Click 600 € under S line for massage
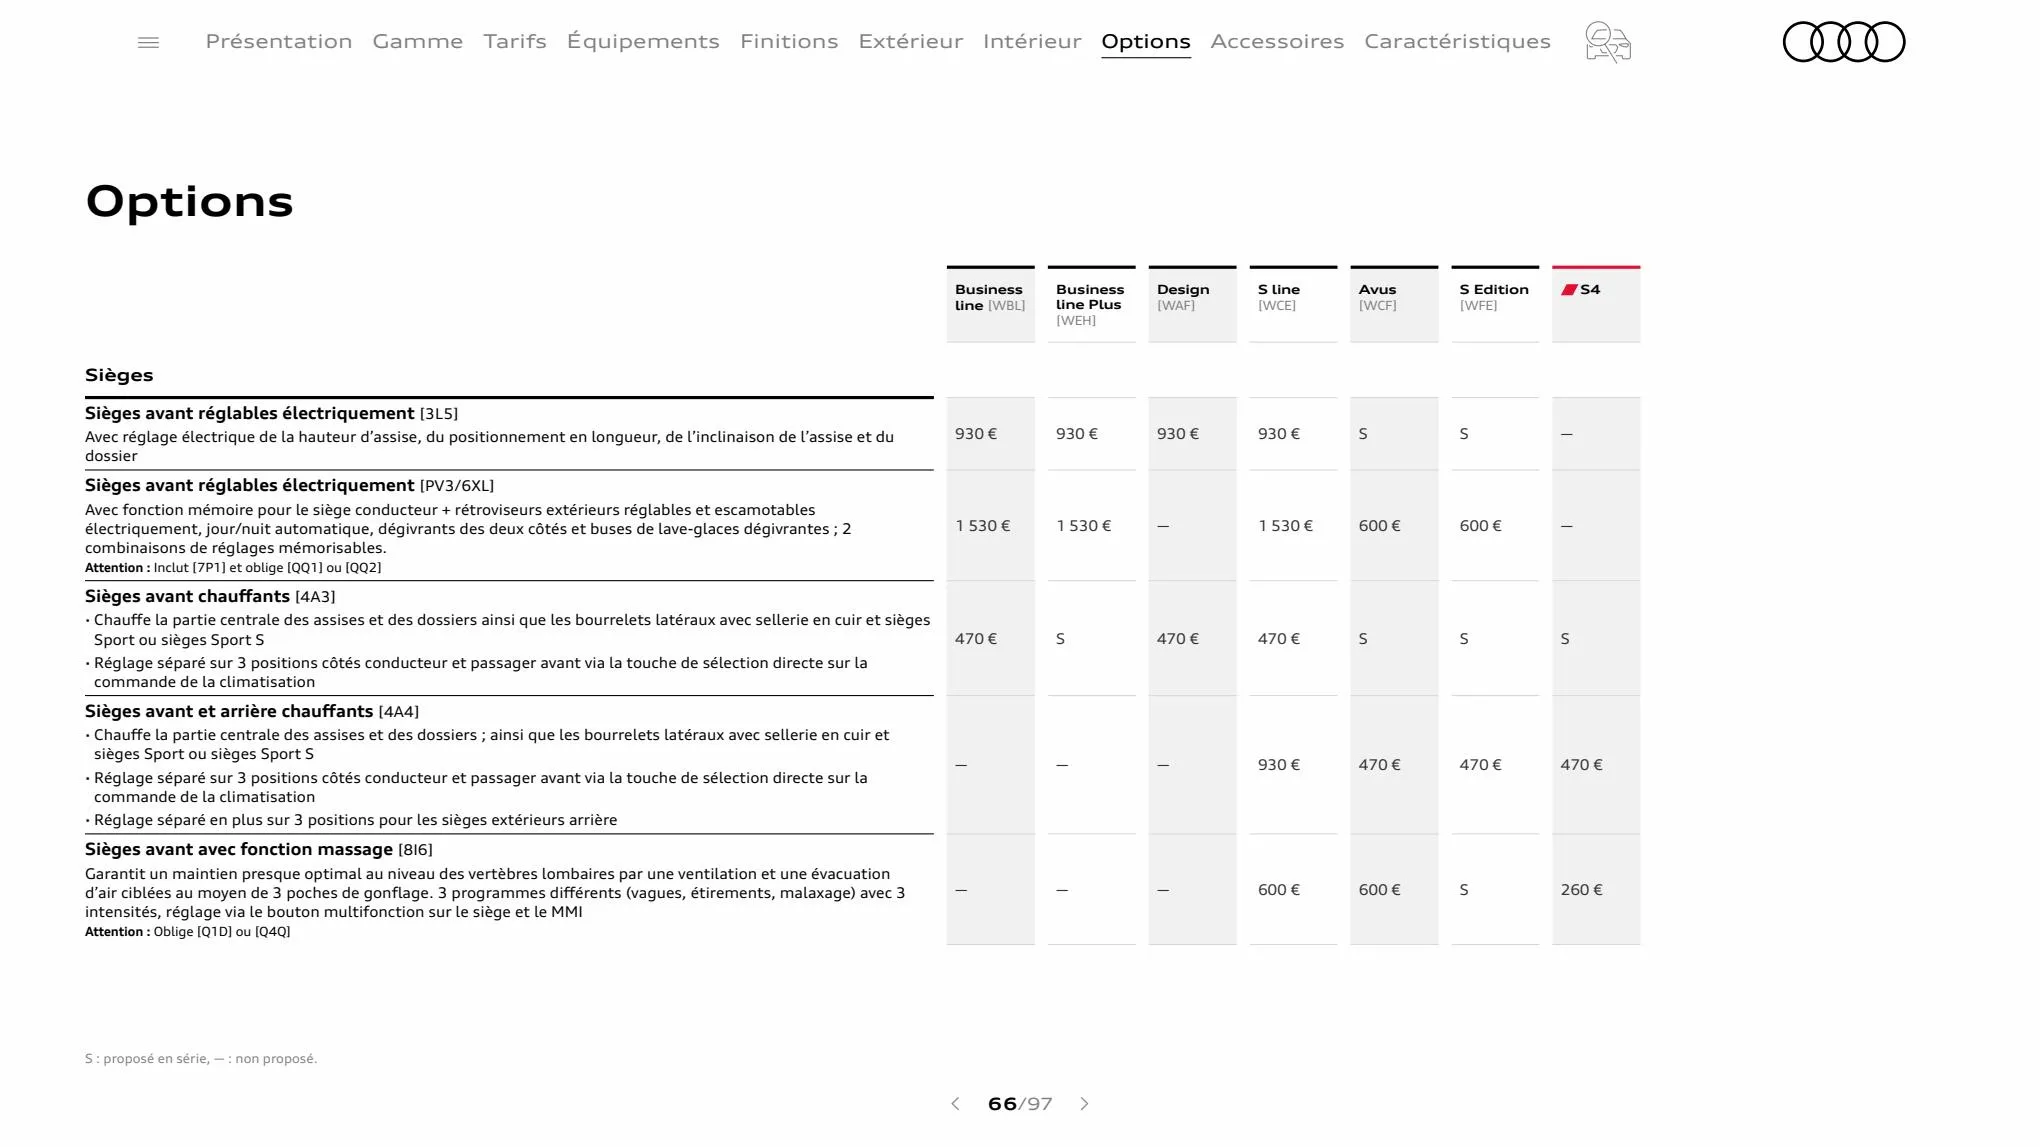The height and width of the screenshot is (1147, 2040). point(1279,890)
